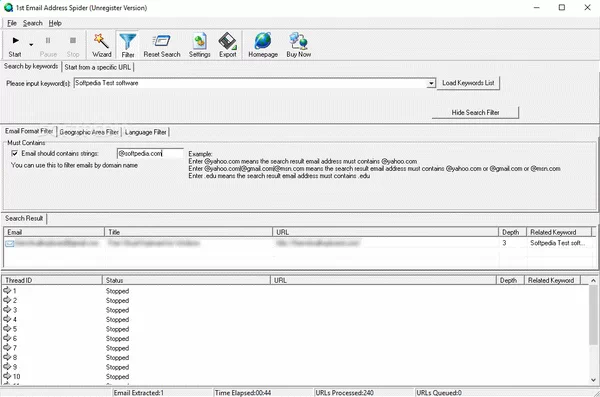Viewport: 600px width, 397px height.
Task: Click the Status column header
Action: pyautogui.click(x=186, y=280)
